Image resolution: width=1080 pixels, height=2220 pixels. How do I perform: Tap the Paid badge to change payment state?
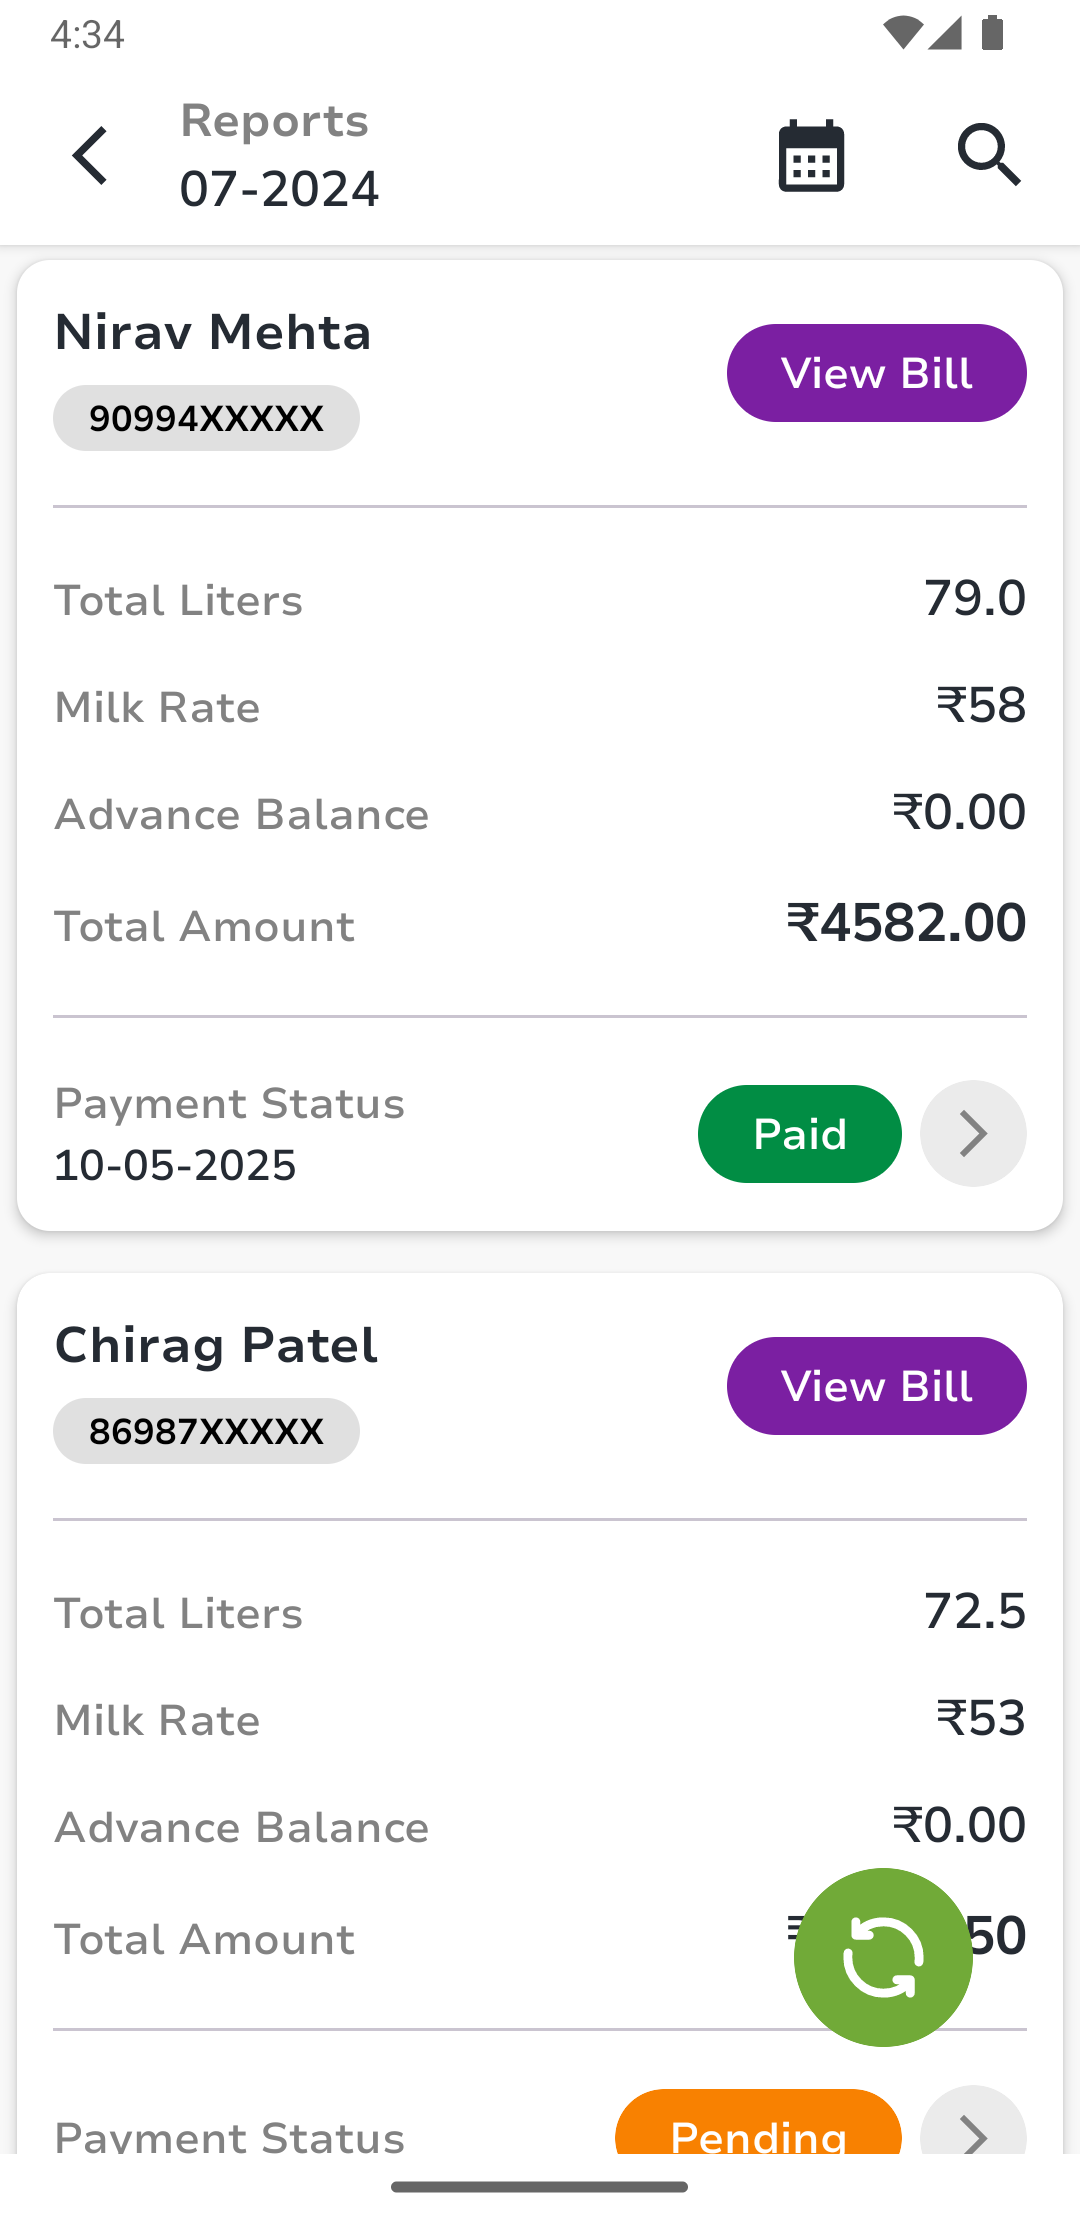[799, 1133]
